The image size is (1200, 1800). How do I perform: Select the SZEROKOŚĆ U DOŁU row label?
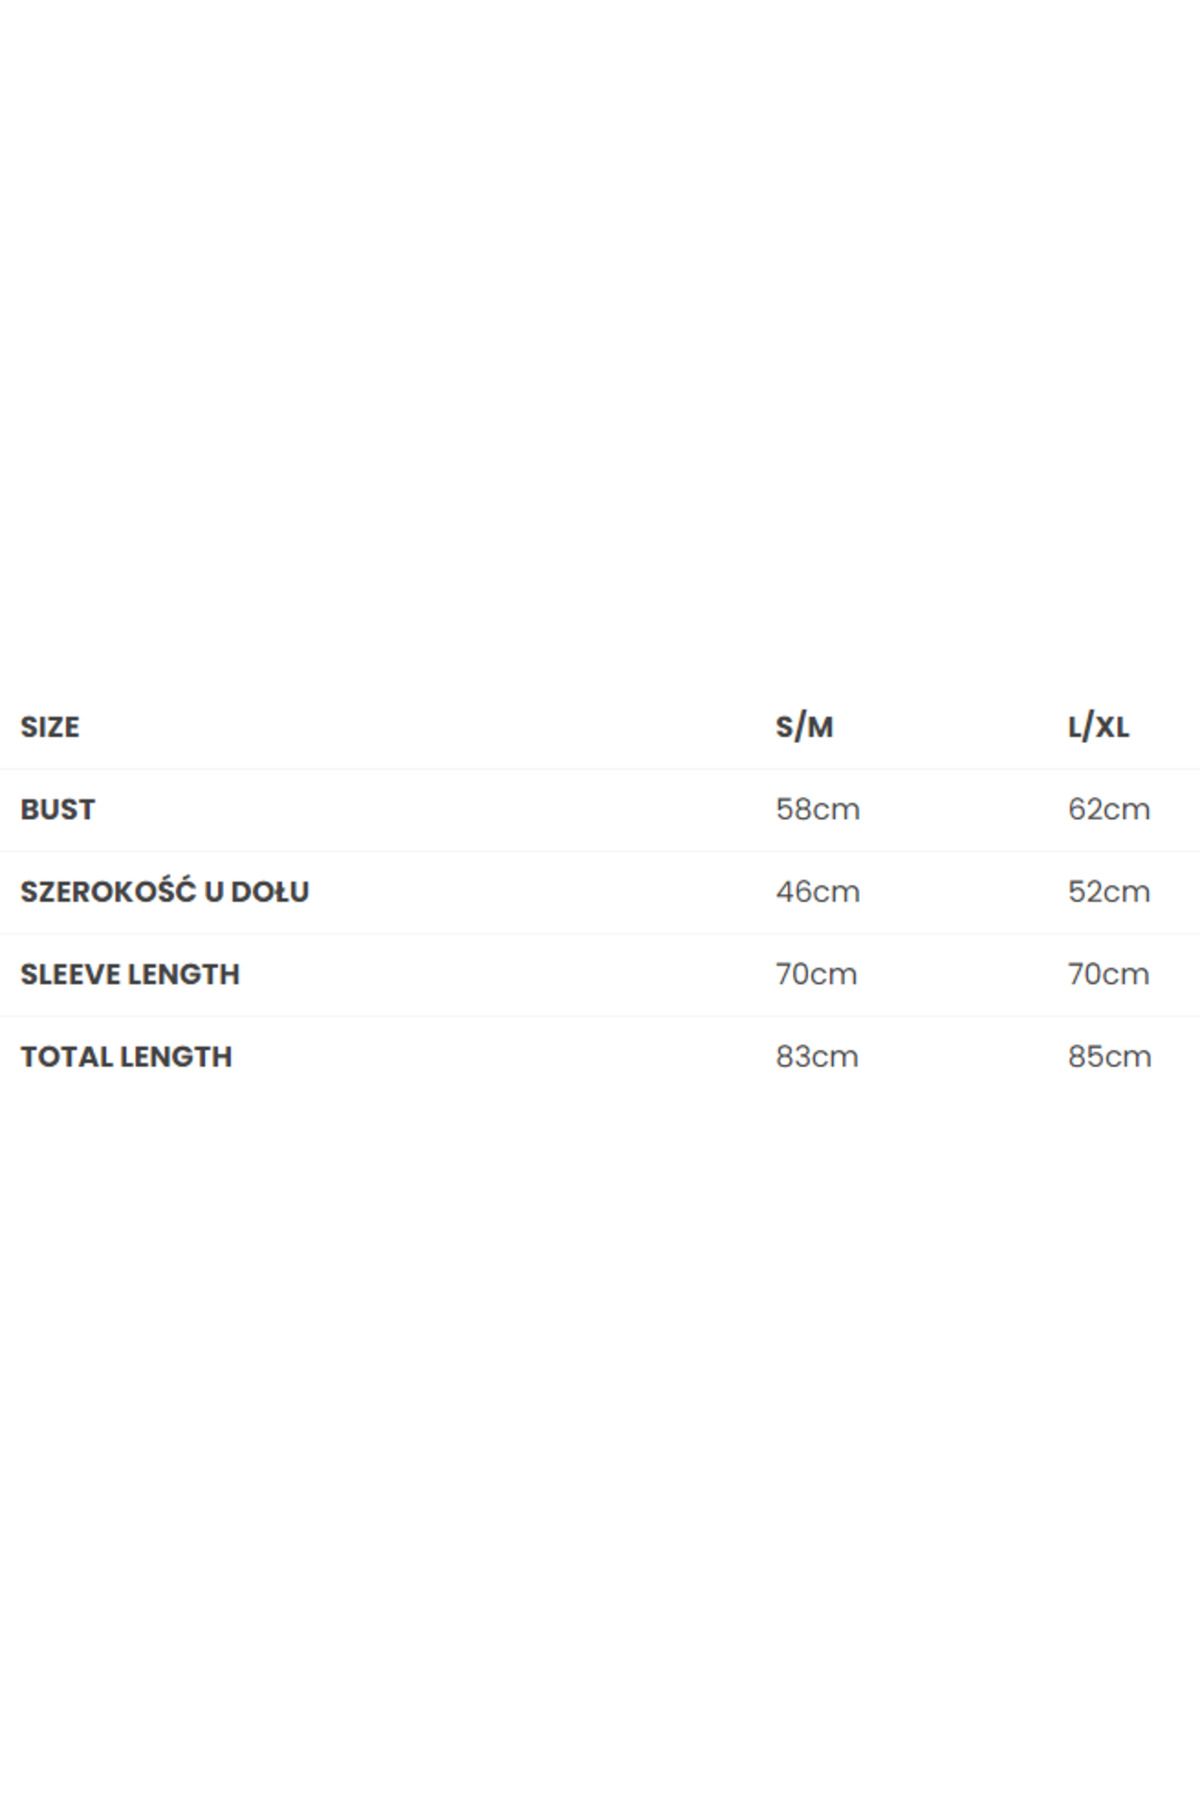[164, 891]
